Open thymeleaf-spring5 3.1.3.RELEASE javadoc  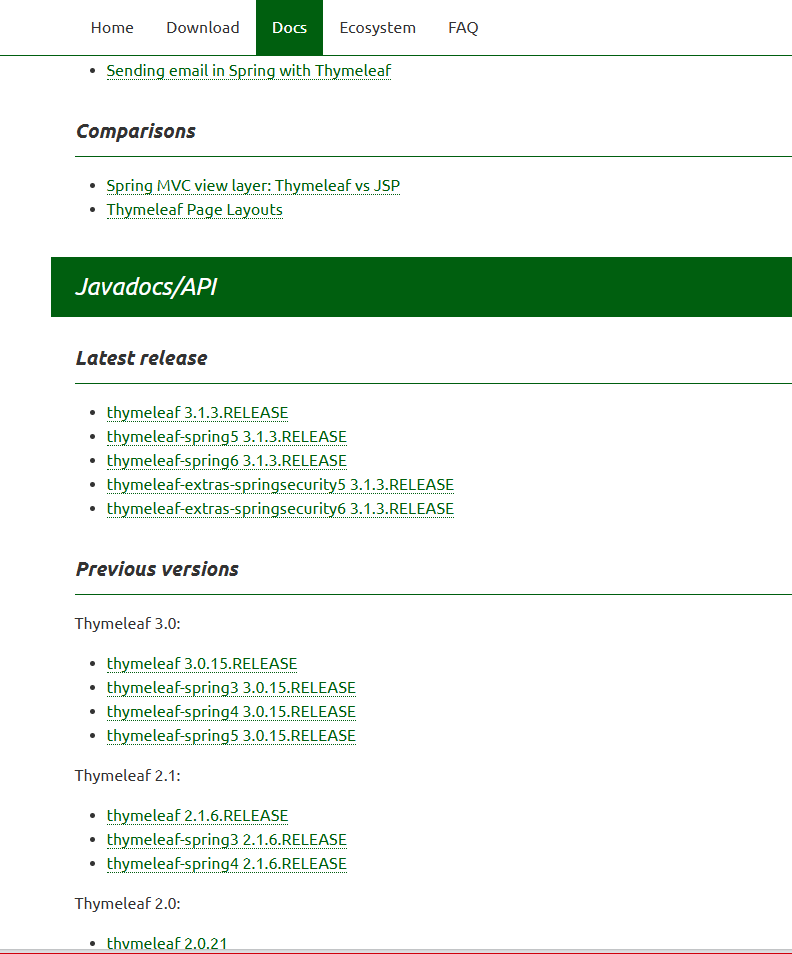(x=226, y=437)
